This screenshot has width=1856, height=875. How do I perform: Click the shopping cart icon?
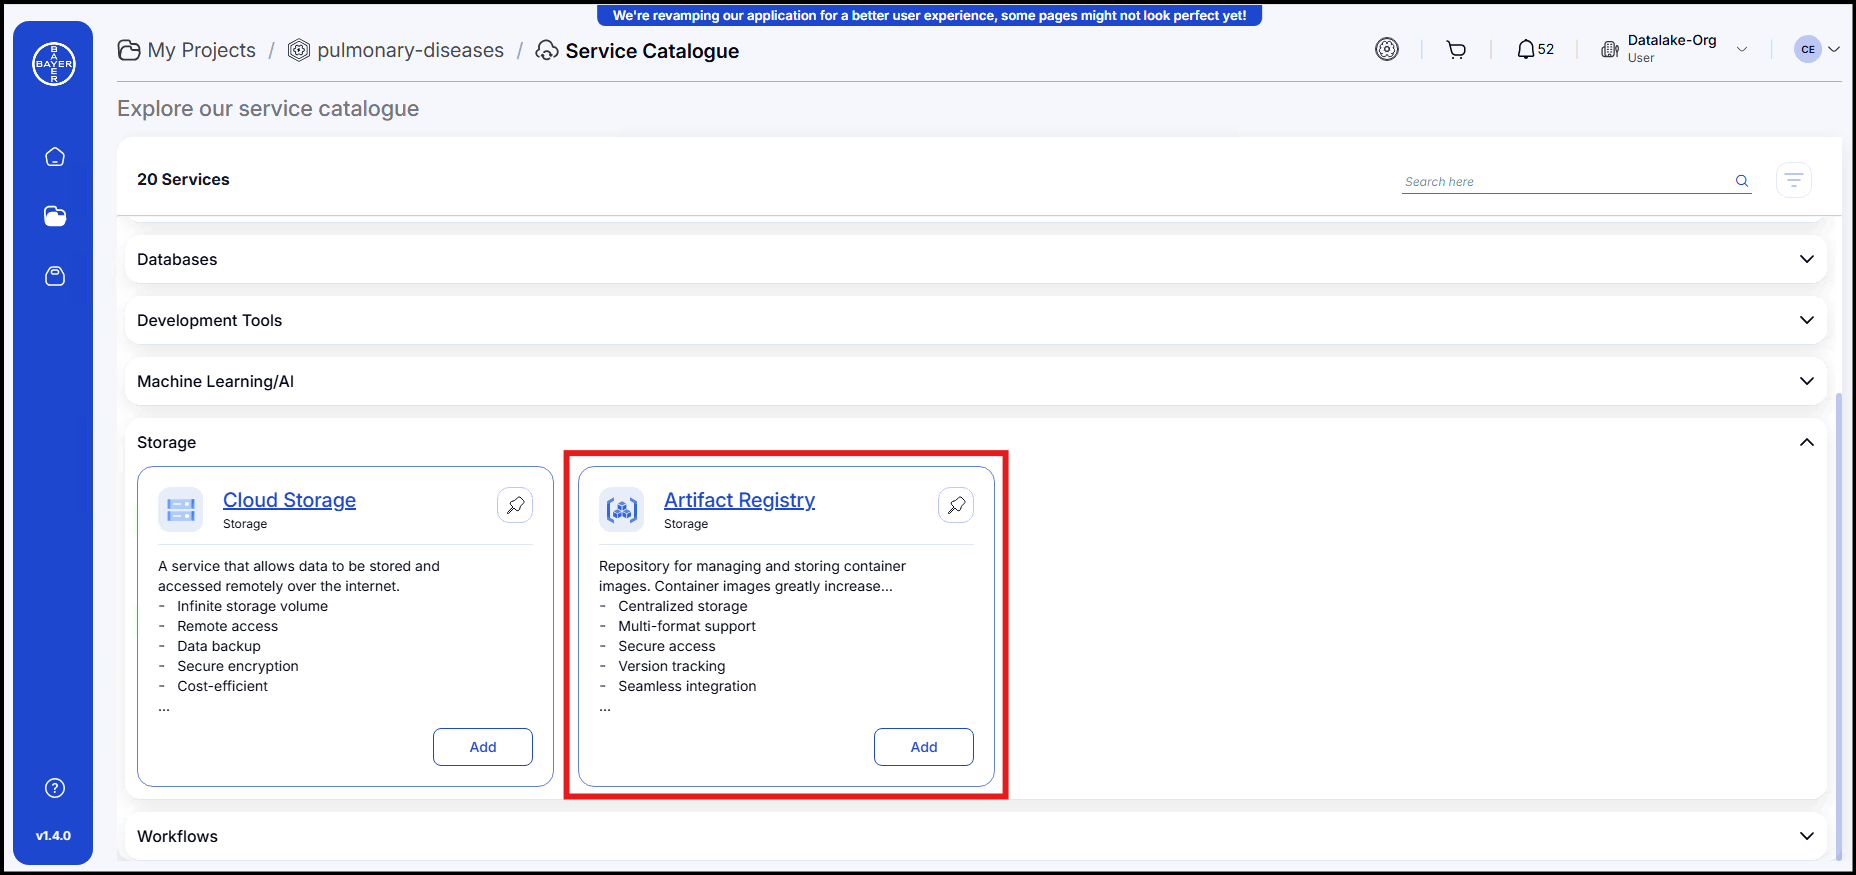(1456, 49)
